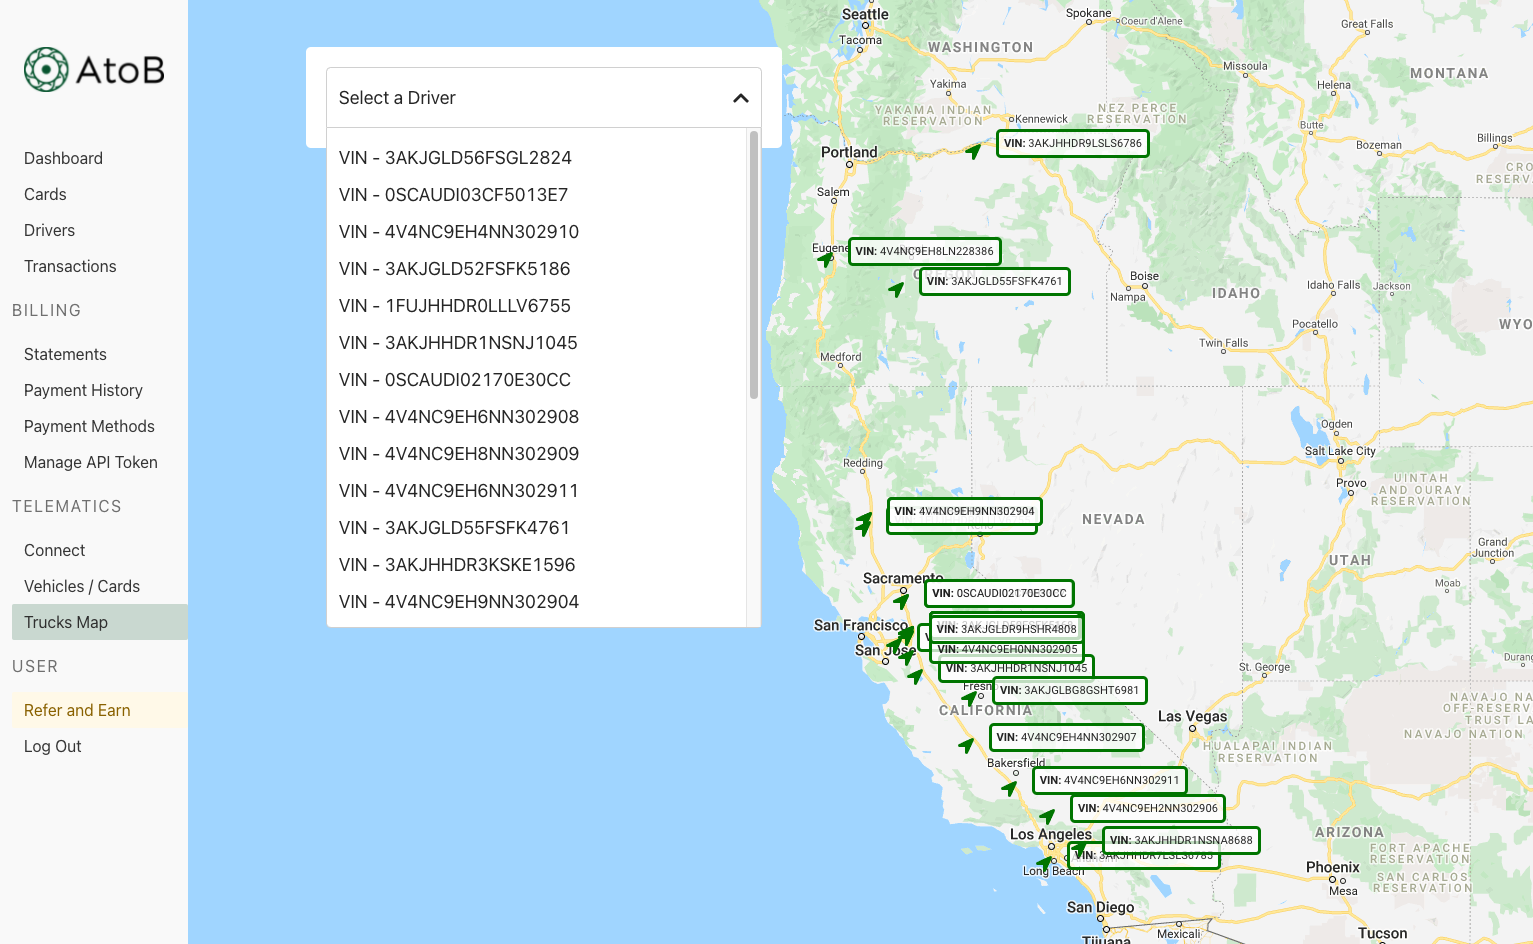Click map label VIN 4V4NC9EH8LN228386

click(x=924, y=251)
